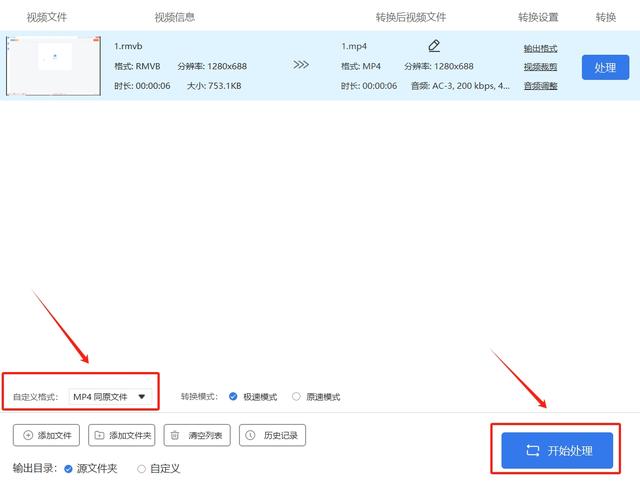This screenshot has height=486, width=640.
Task: Open the 视频裁剪 settings link
Action: pyautogui.click(x=540, y=67)
